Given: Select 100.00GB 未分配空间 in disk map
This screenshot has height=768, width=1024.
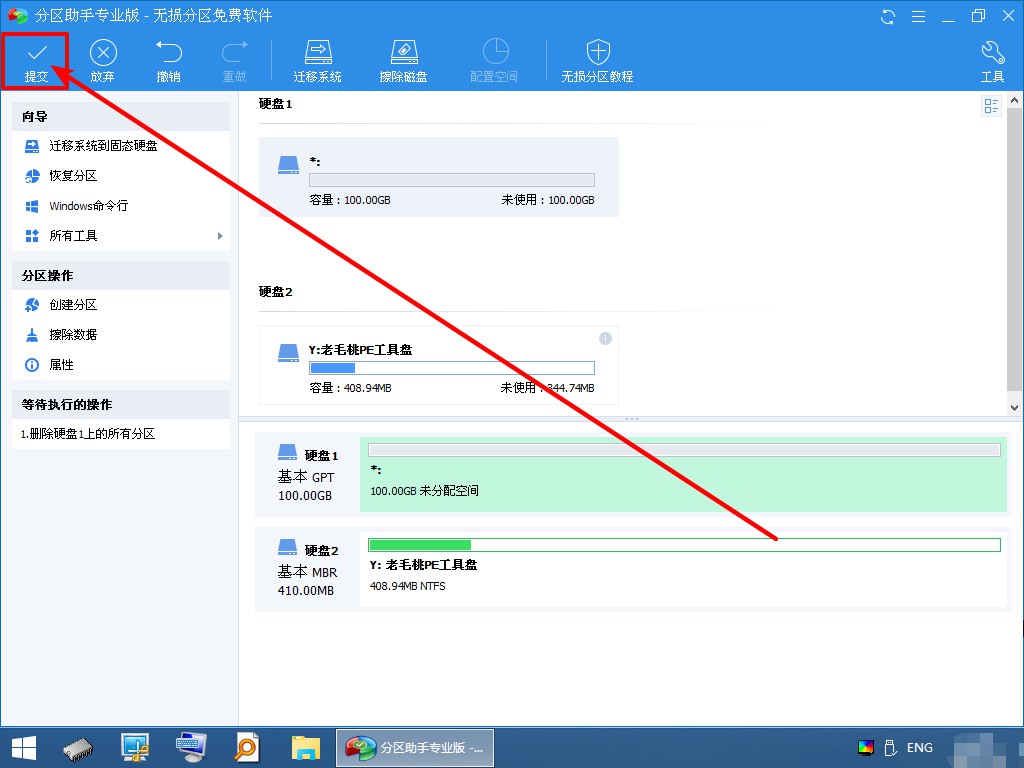Looking at the screenshot, I should pos(683,474).
